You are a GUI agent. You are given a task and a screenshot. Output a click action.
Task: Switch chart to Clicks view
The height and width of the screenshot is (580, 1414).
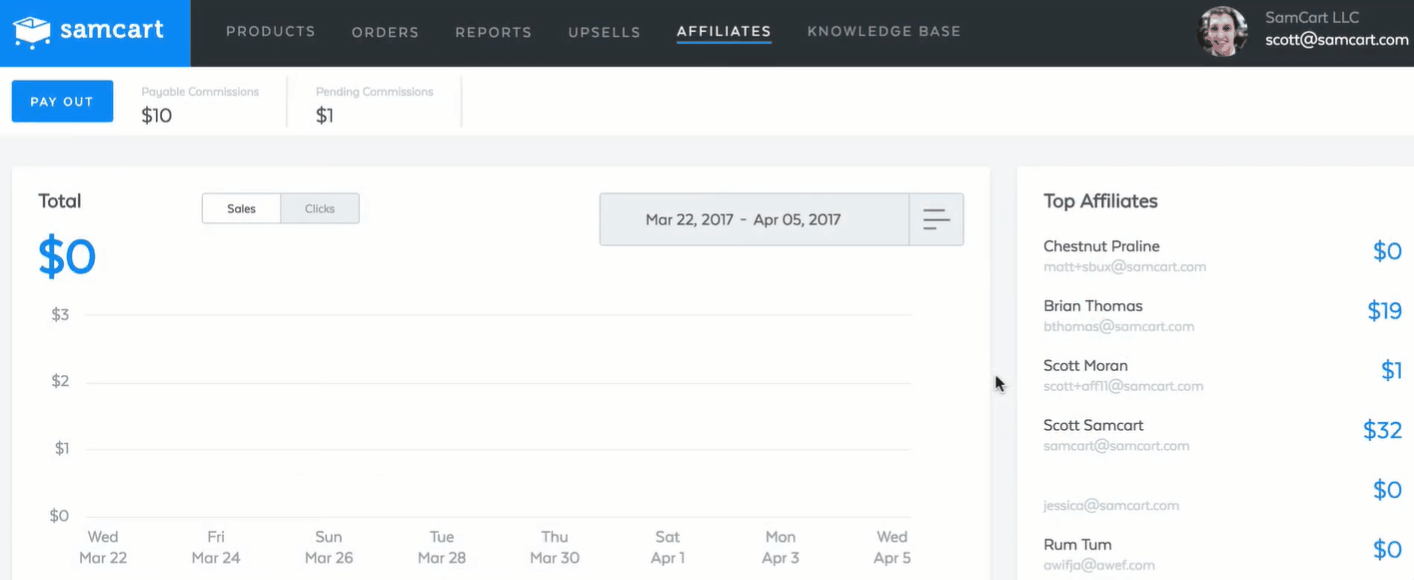click(x=320, y=209)
